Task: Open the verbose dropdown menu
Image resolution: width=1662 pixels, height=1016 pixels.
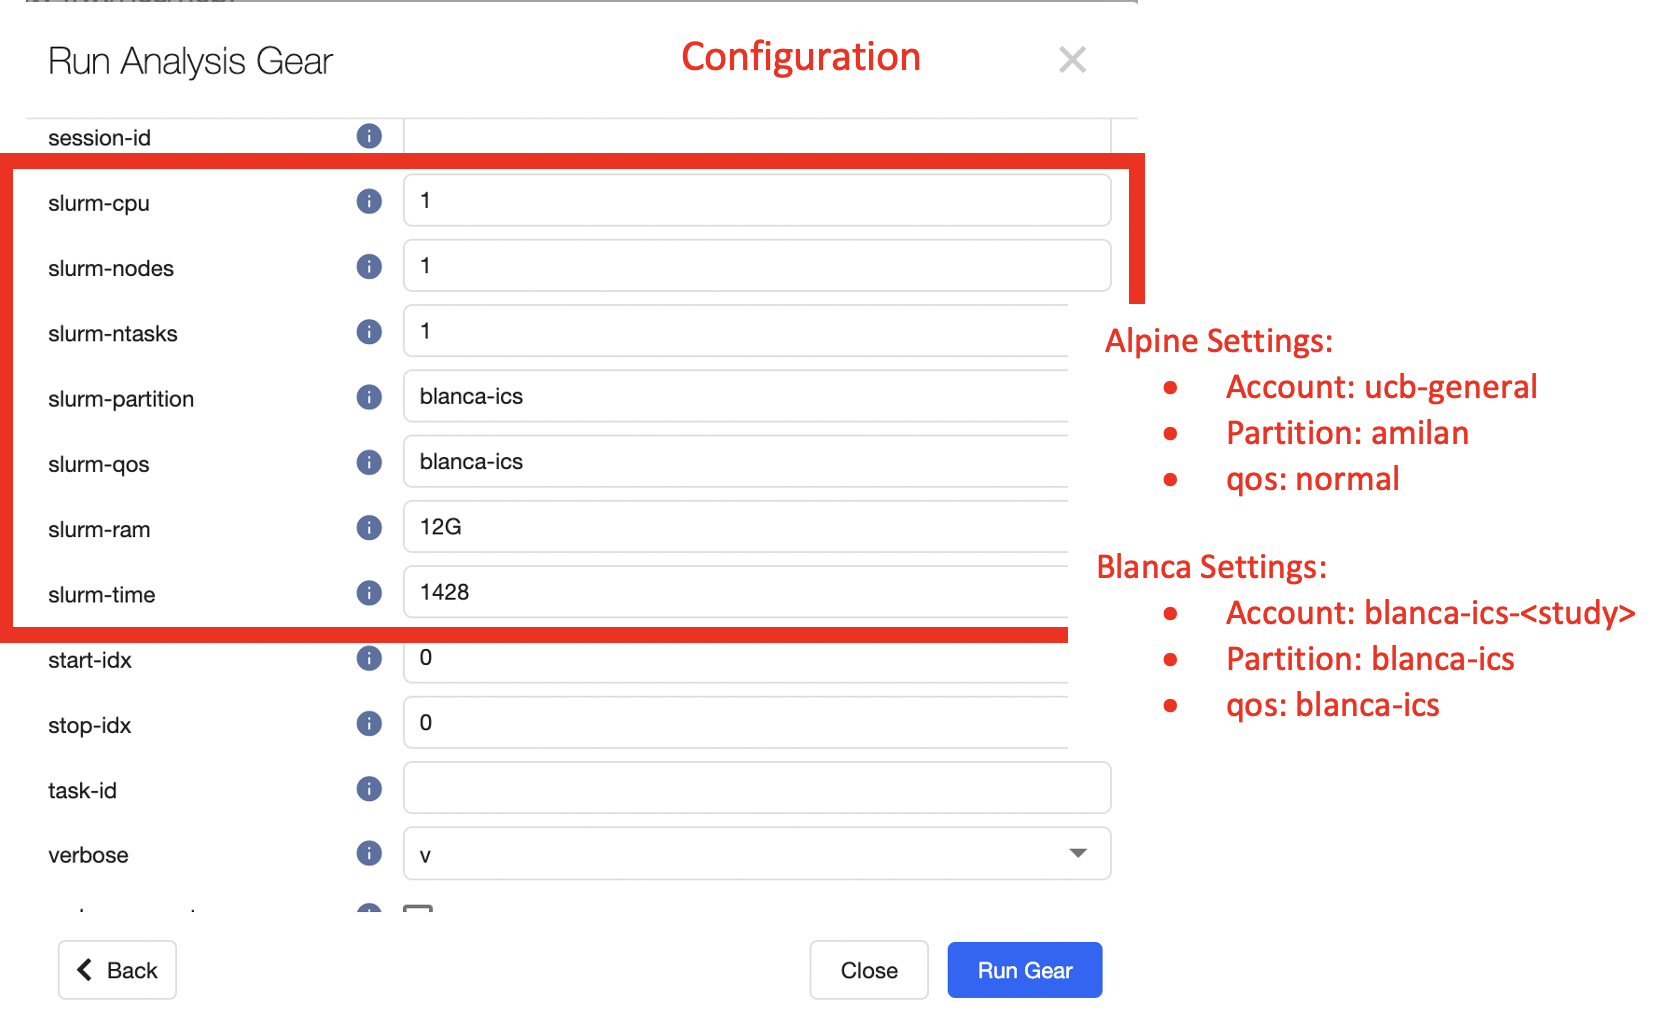Action: [757, 853]
